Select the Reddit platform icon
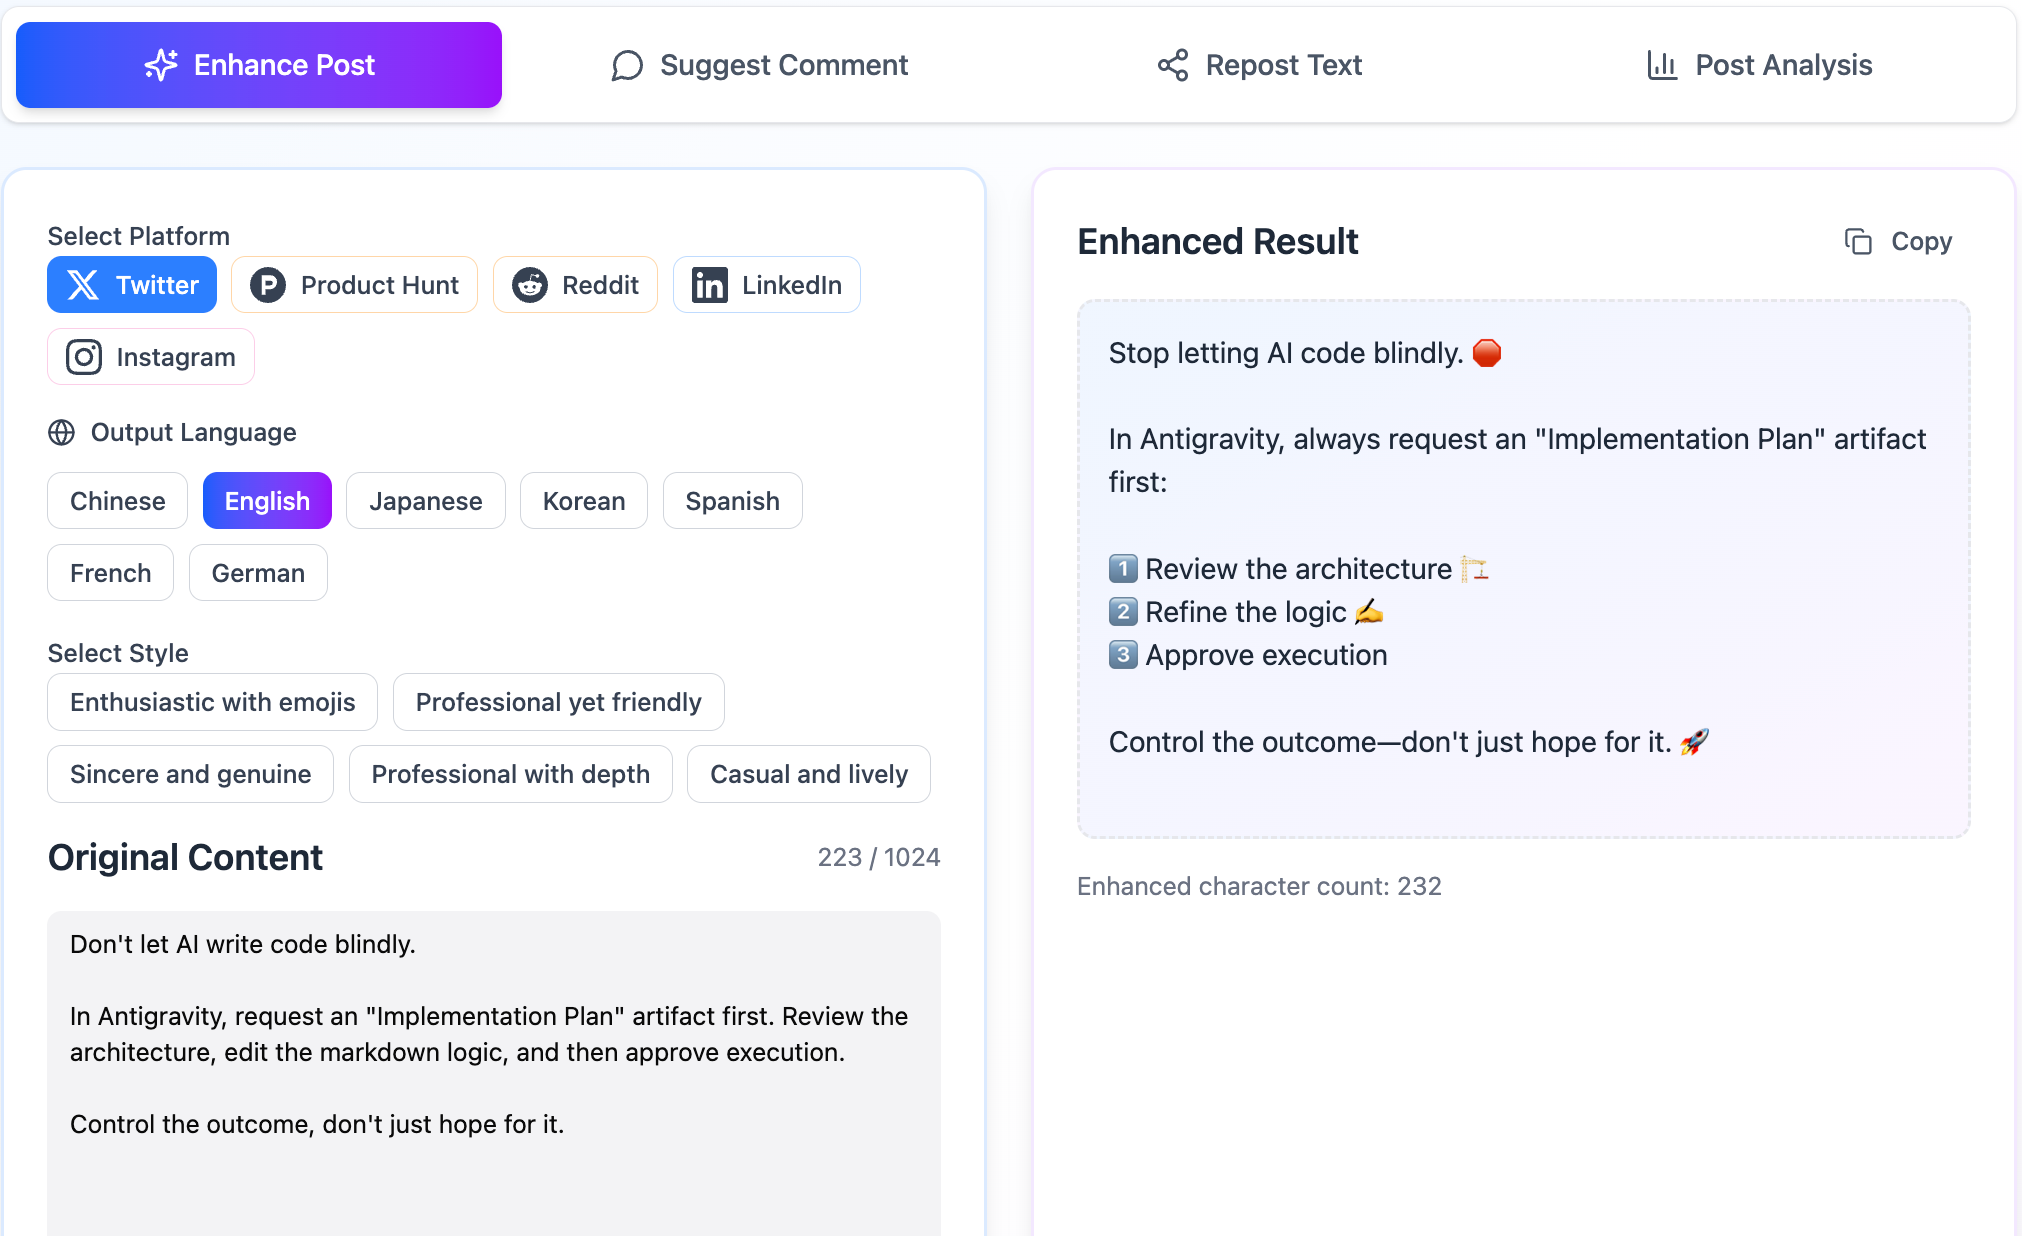Screen dimensions: 2022x1236 [531, 285]
